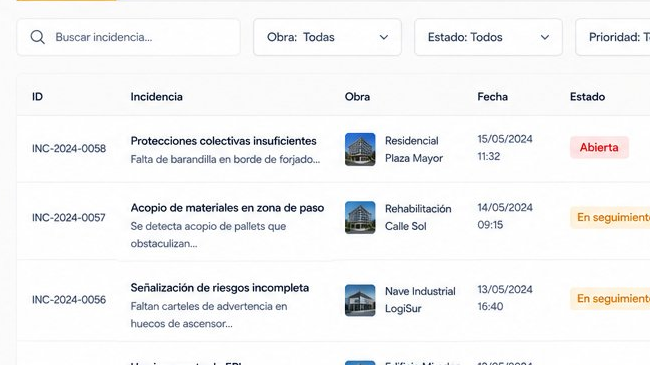The image size is (650, 365).
Task: Click the Residencial Plaza Mayor name
Action: coord(414,149)
